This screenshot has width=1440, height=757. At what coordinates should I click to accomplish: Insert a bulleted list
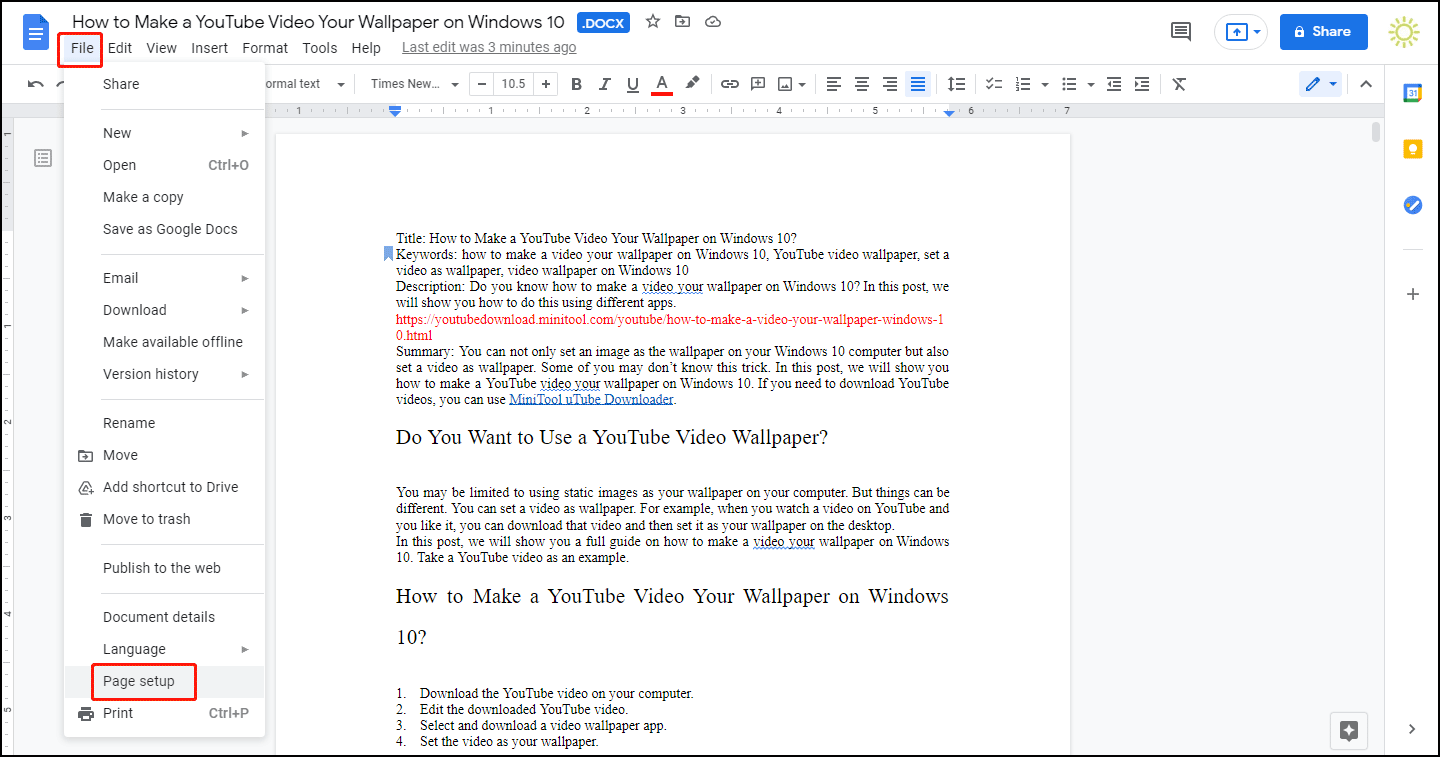(x=1069, y=84)
